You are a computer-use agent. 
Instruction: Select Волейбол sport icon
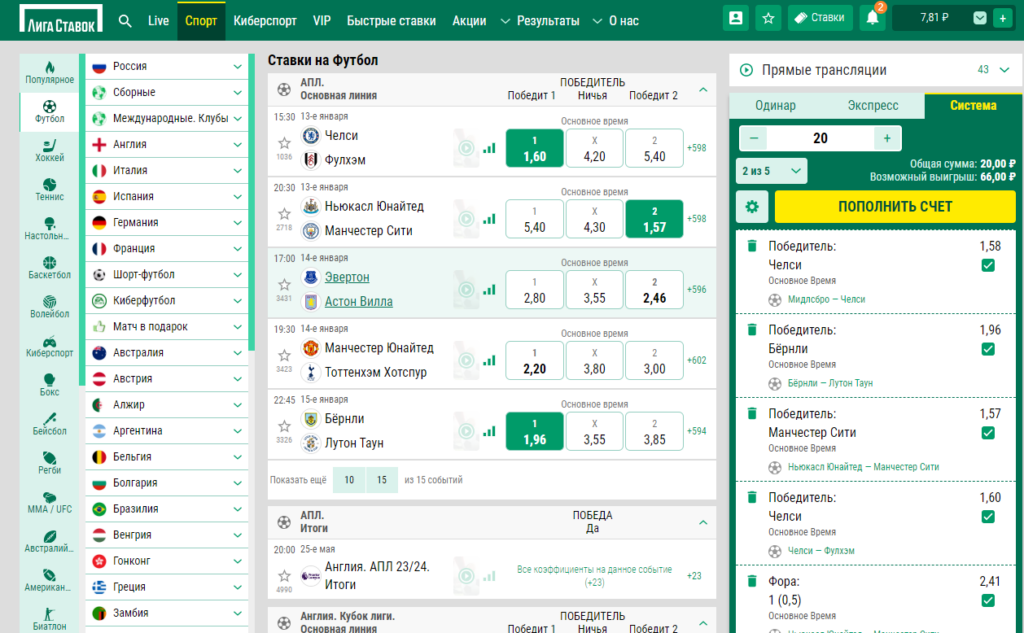50,307
